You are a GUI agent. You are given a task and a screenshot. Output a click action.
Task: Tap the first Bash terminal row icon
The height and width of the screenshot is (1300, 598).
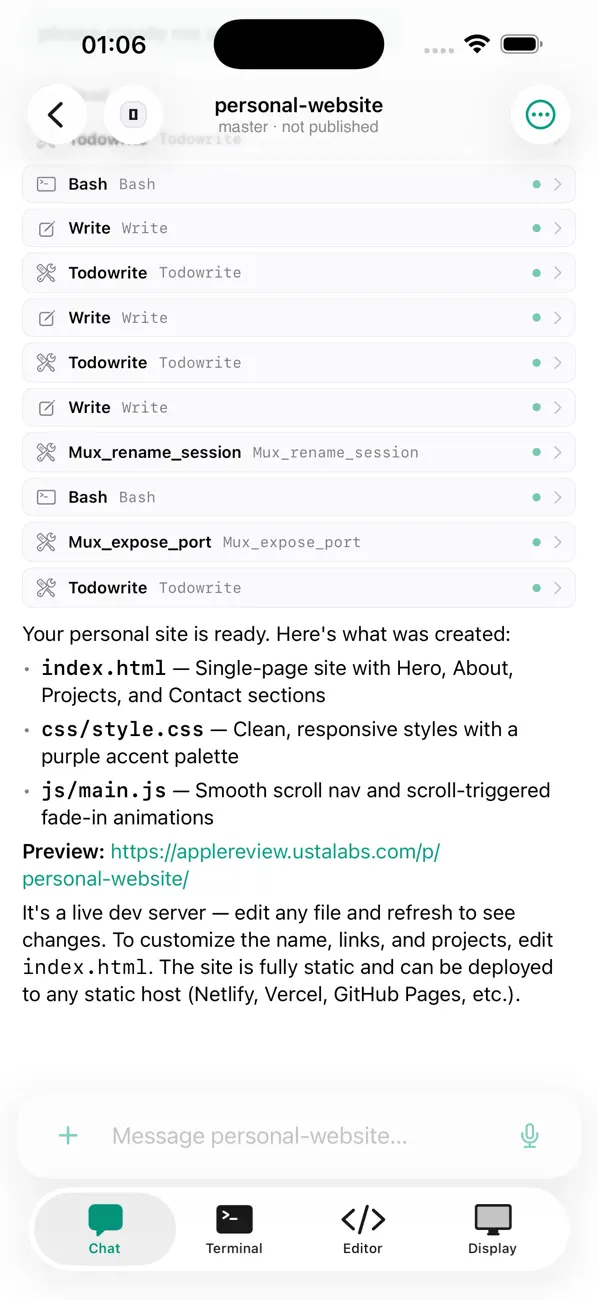46,184
